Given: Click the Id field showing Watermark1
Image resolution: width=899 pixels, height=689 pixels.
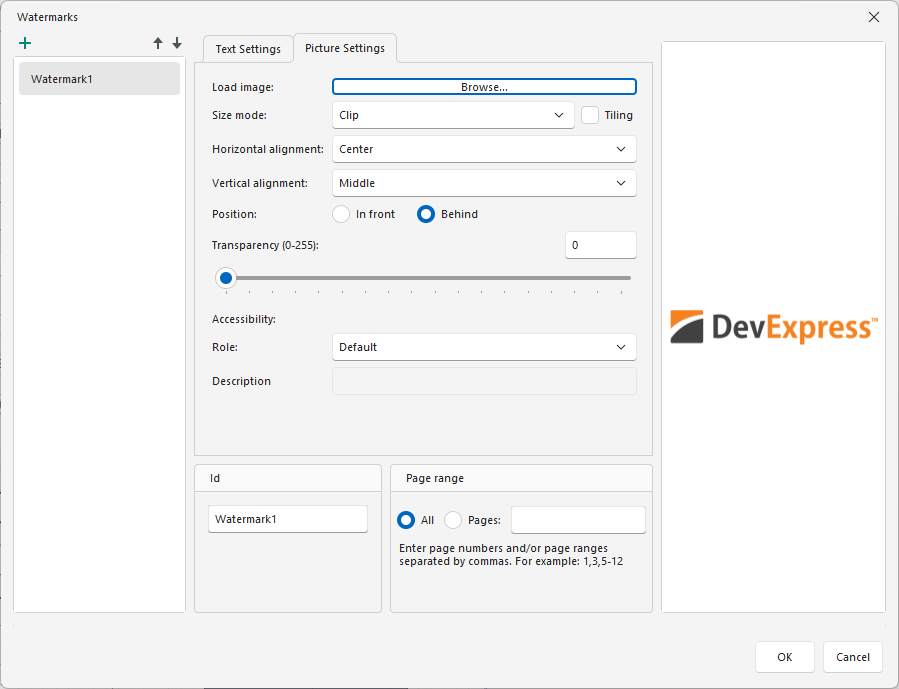Looking at the screenshot, I should [287, 519].
